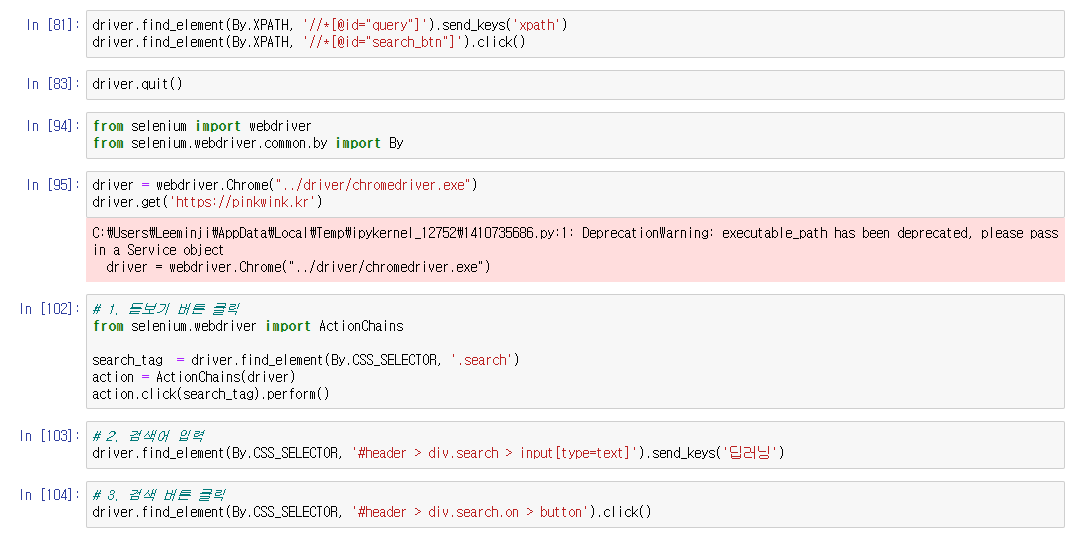Place cursor on the search_btn click line
1072x544 pixels.
pyautogui.click(x=308, y=42)
